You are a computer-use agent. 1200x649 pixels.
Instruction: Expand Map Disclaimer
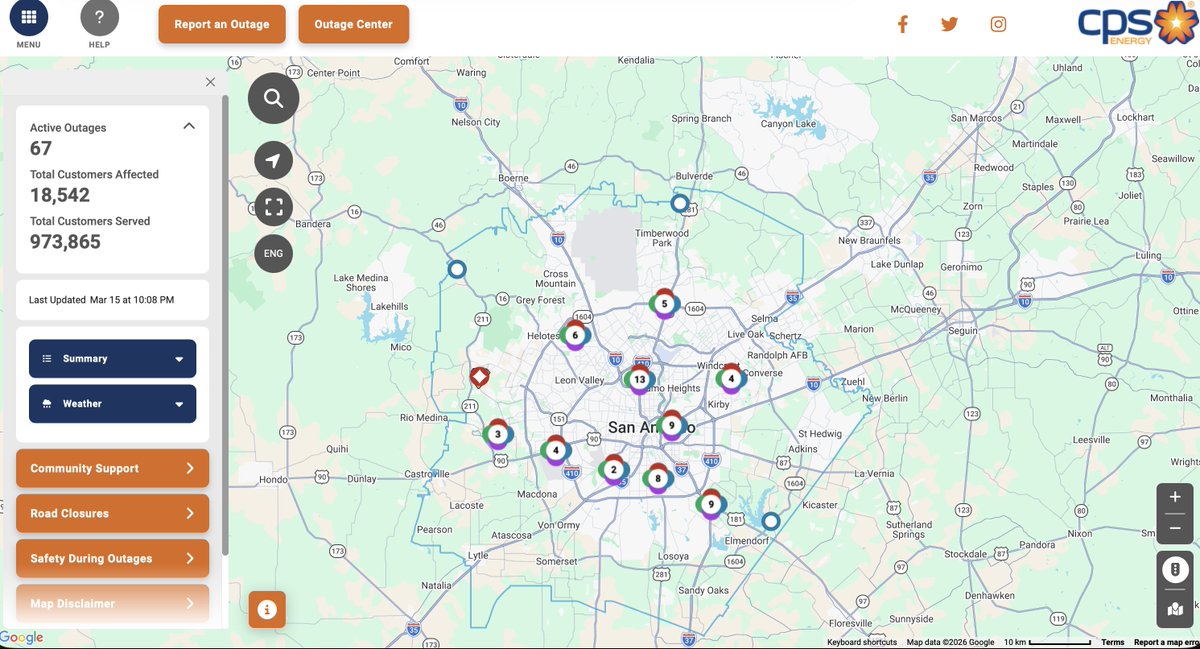click(113, 603)
